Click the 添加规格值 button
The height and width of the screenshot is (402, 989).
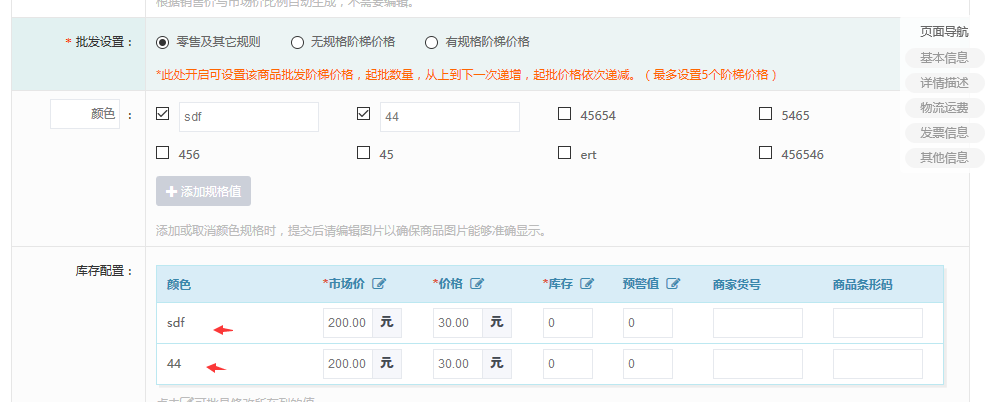(203, 191)
